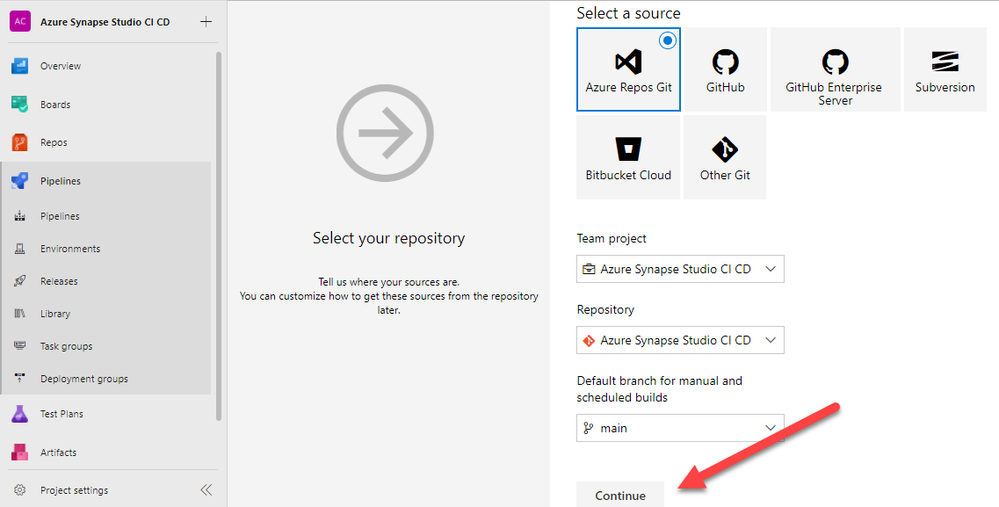The height and width of the screenshot is (507, 999).
Task: Go to Repos in the sidebar
Action: tap(54, 143)
